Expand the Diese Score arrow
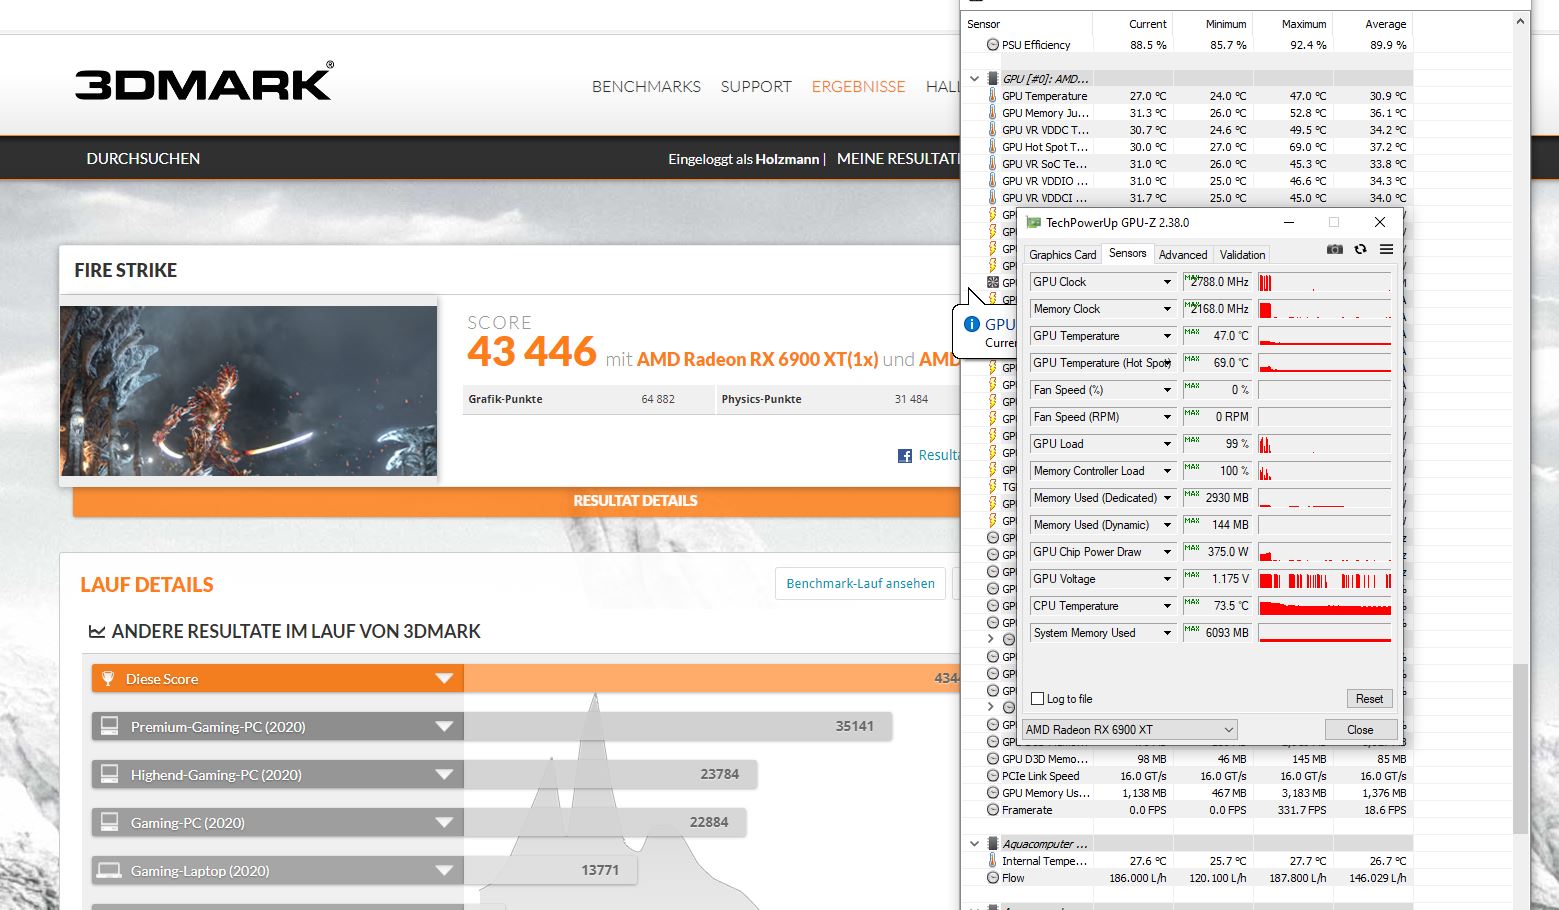 click(444, 679)
